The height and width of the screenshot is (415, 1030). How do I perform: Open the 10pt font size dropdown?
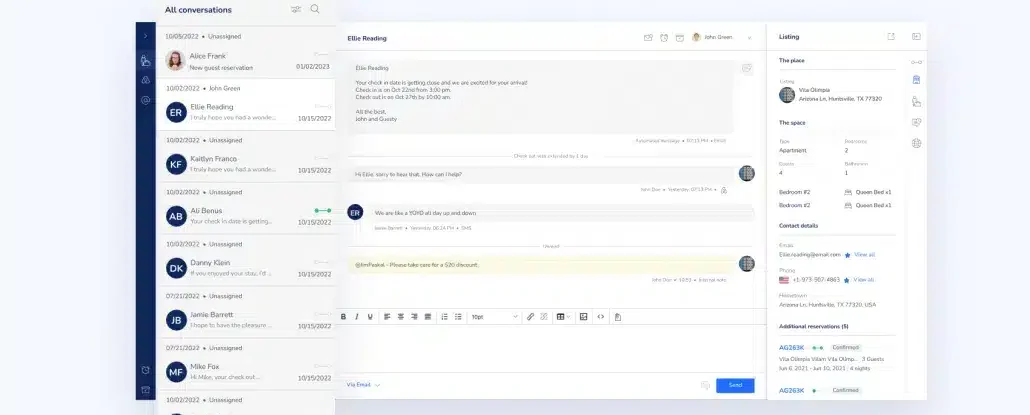coord(494,317)
